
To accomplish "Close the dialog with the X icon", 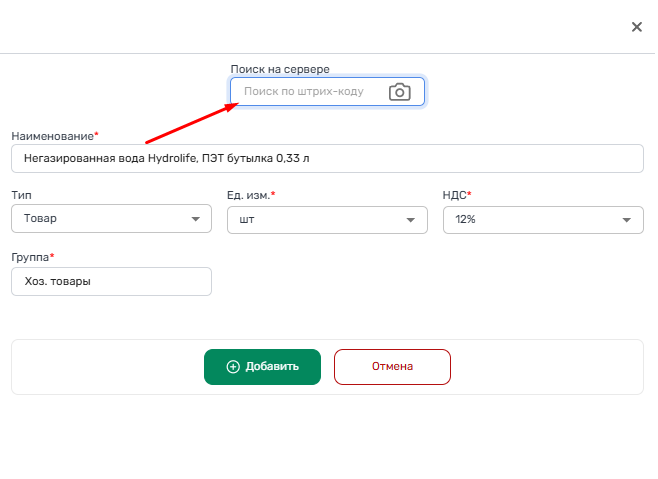I will coord(636,27).
